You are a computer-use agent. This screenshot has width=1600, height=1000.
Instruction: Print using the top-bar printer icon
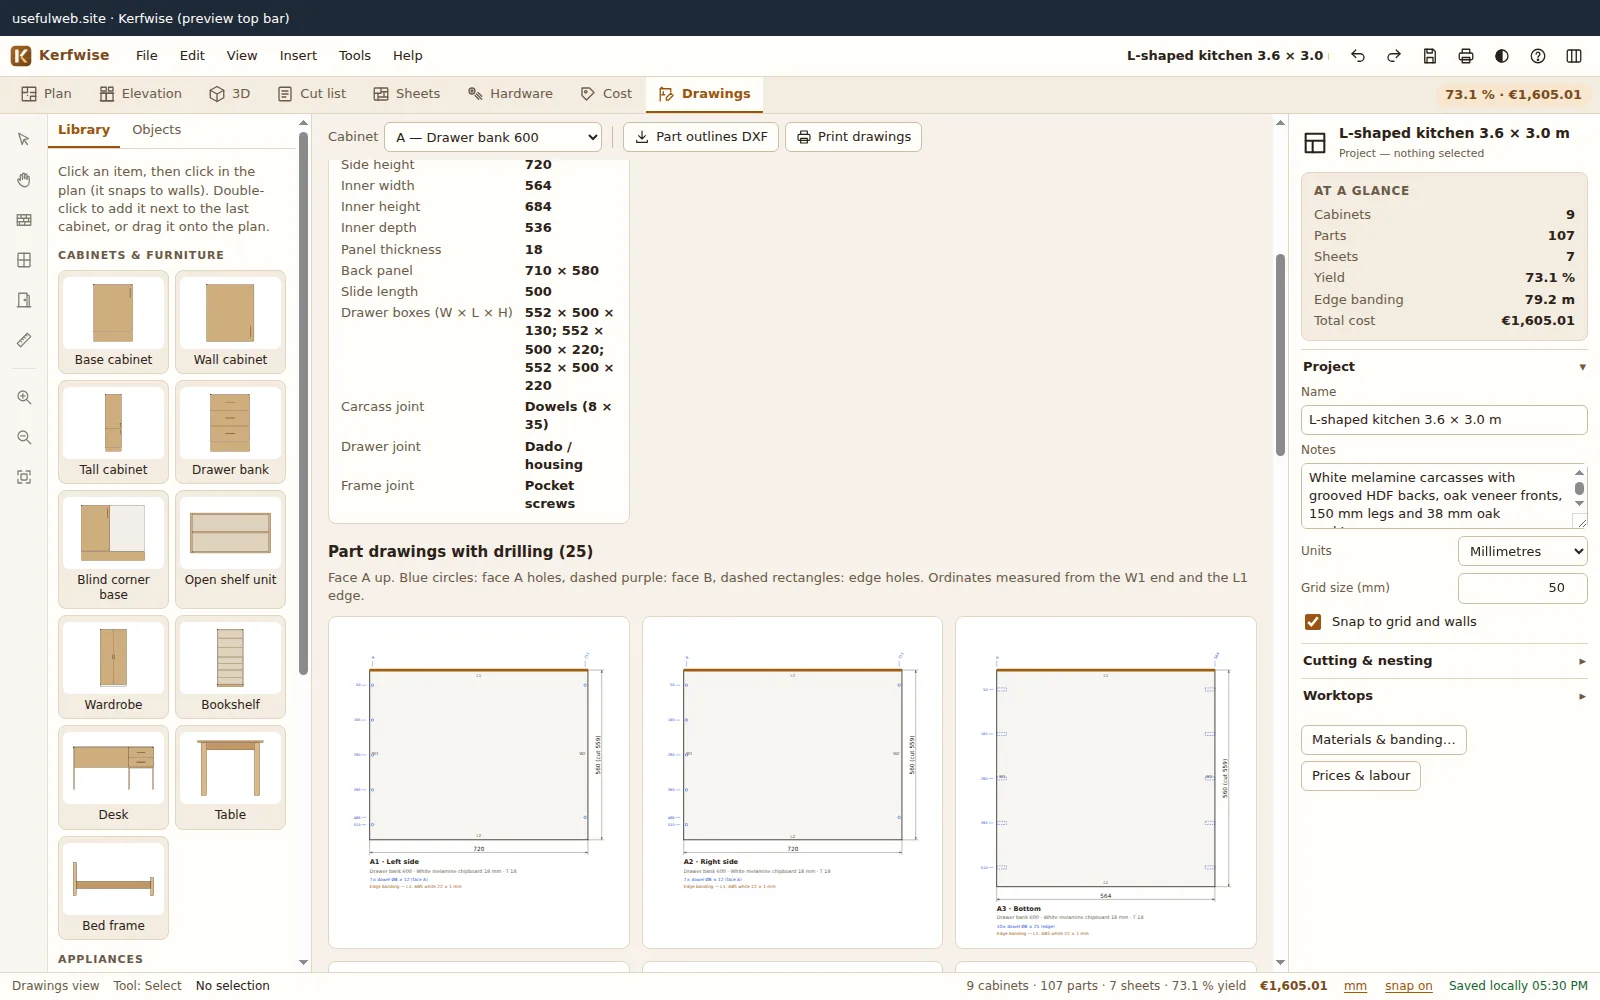1466,56
